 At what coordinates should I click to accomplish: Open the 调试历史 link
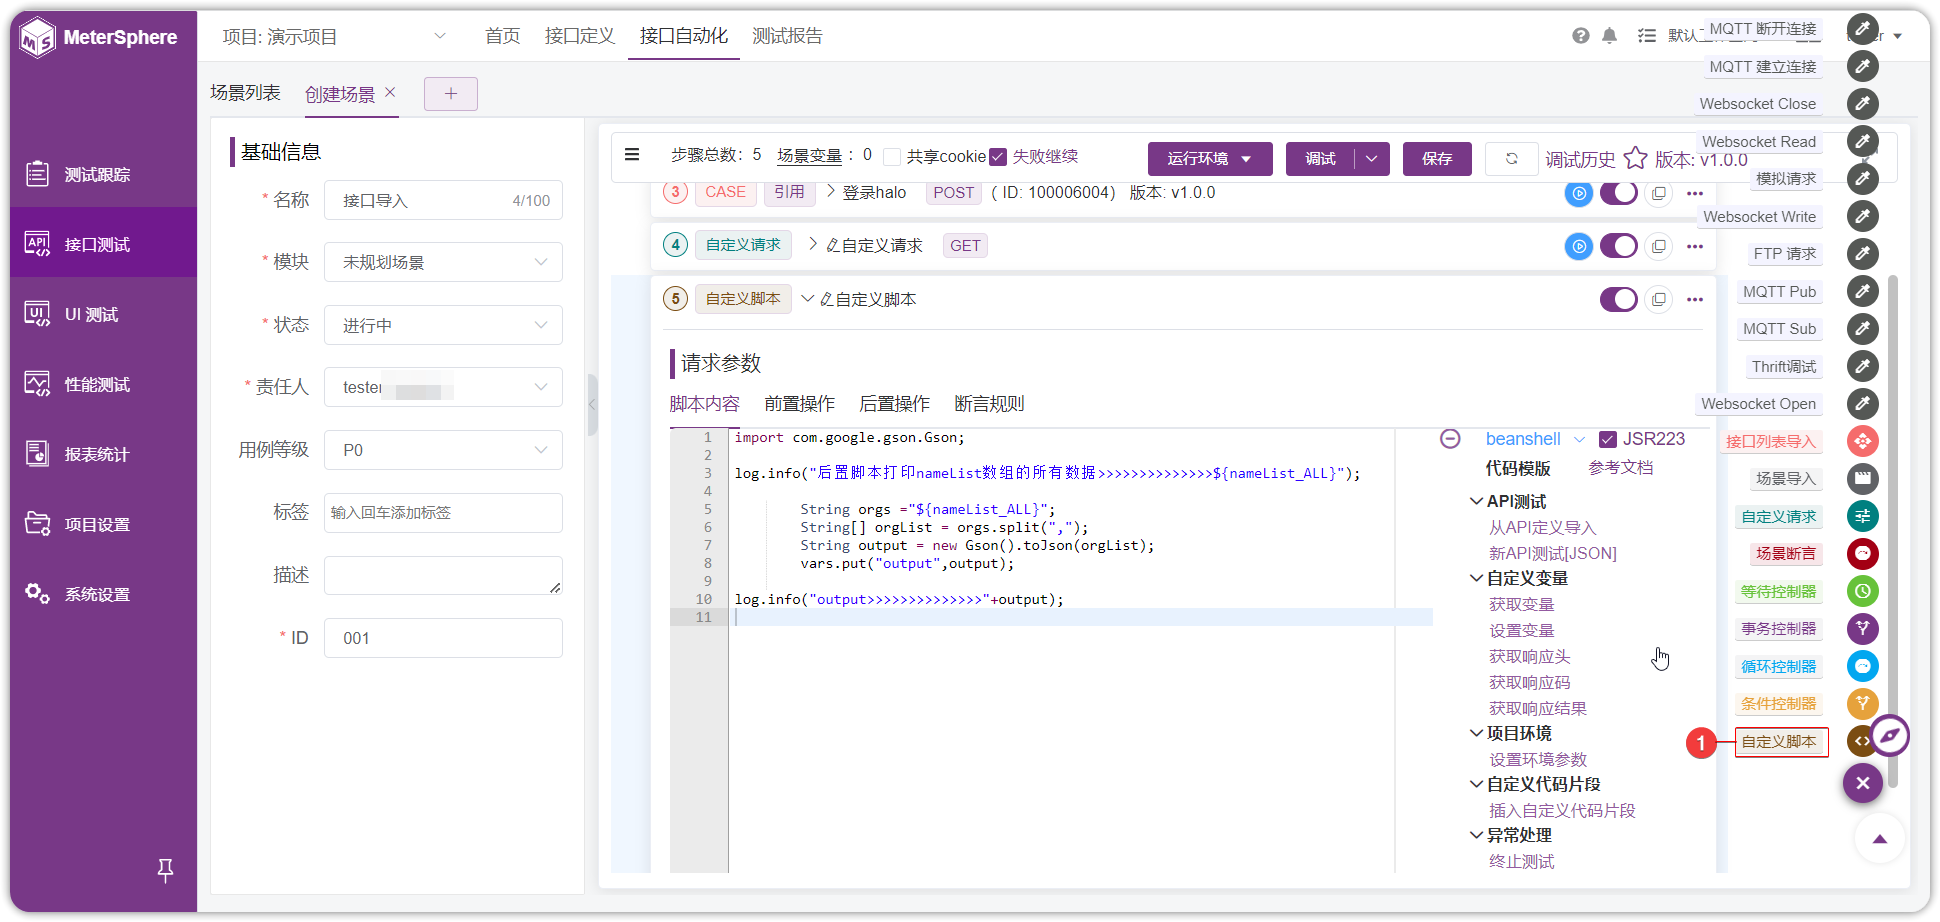1580,159
